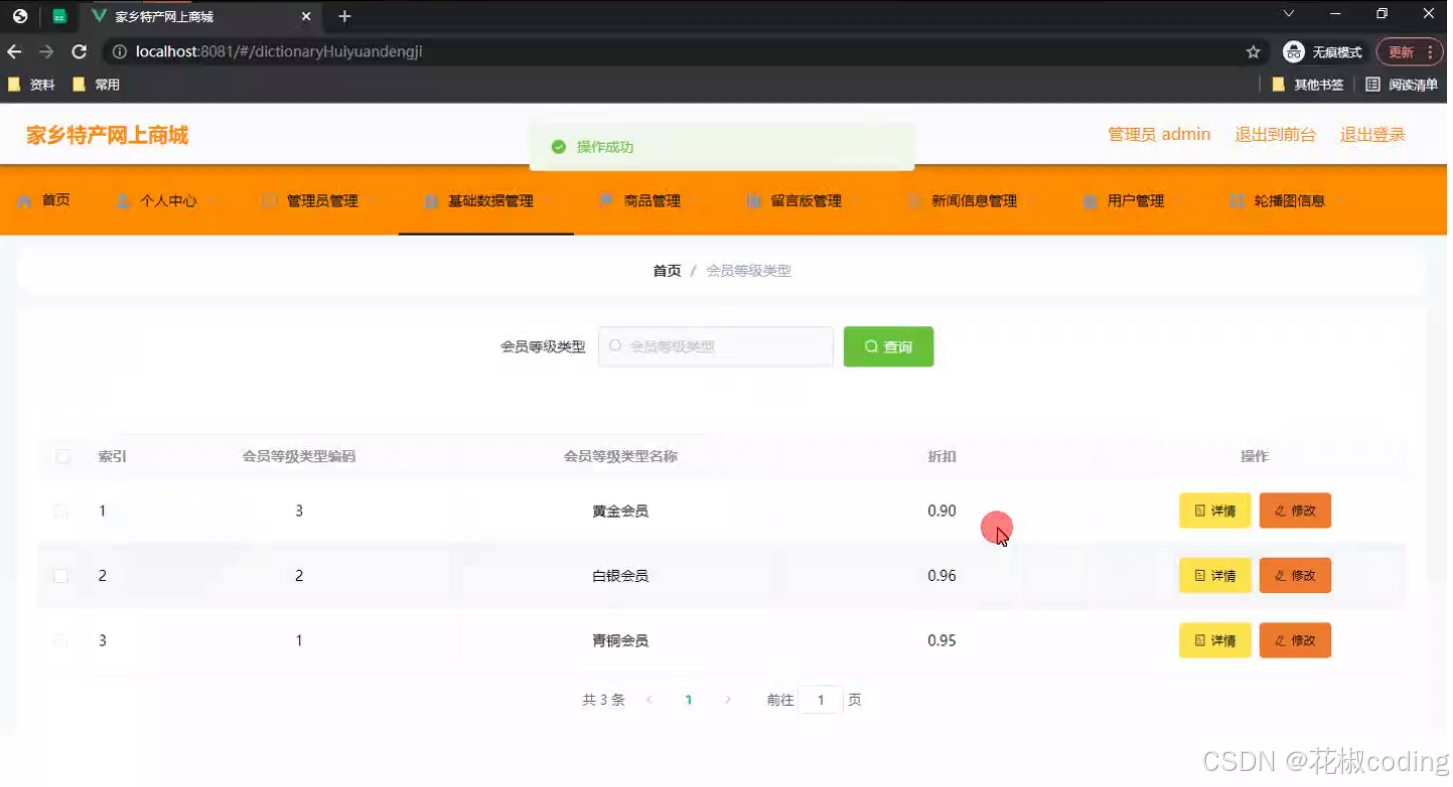
Task: Go back with browser back arrow
Action: pyautogui.click(x=15, y=52)
